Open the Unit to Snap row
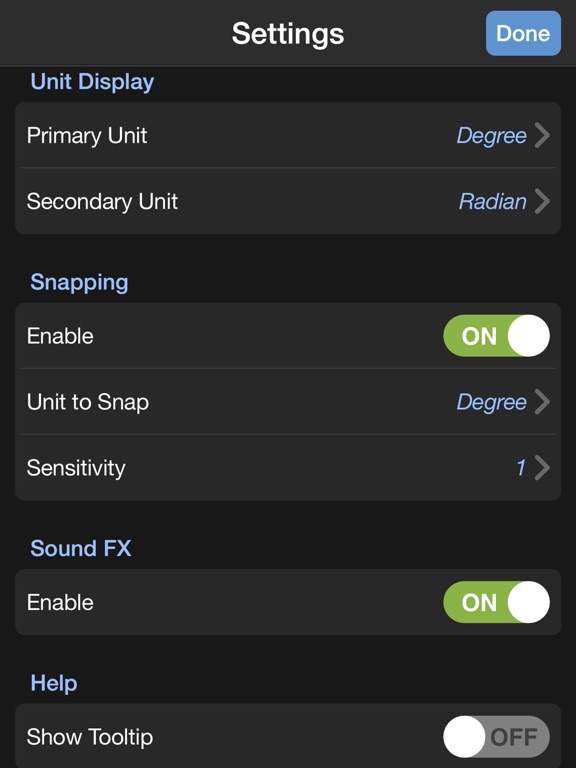The width and height of the screenshot is (576, 768). 288,402
